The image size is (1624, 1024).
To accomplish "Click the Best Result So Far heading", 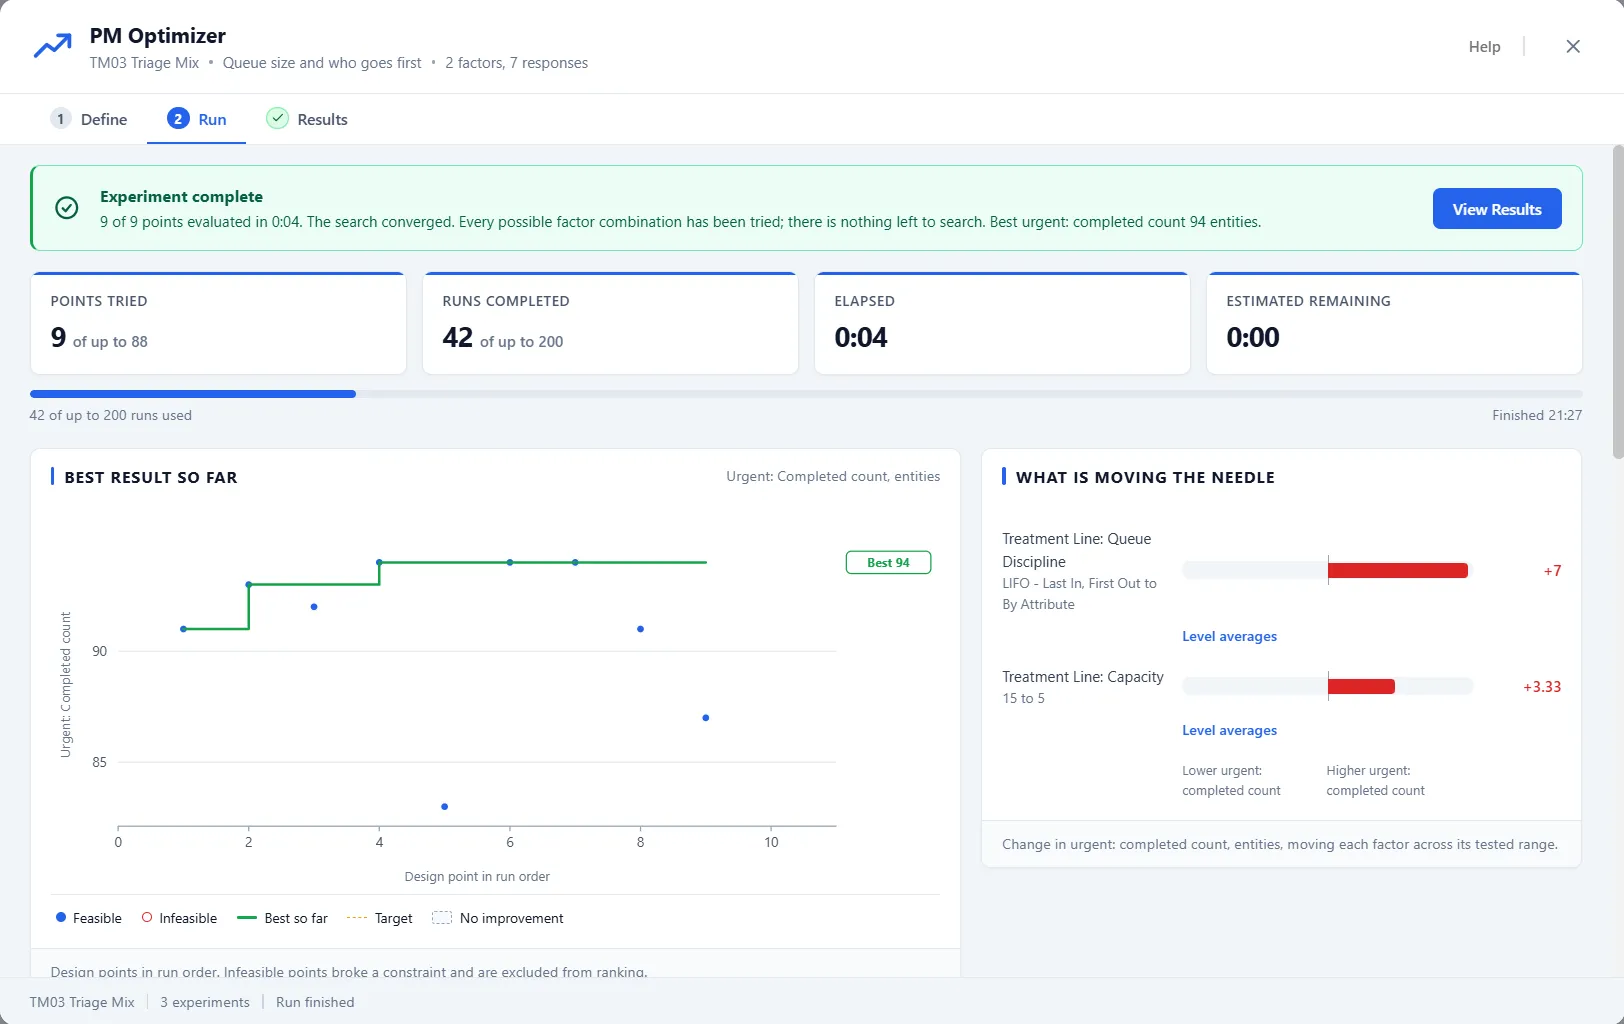I will tap(151, 478).
